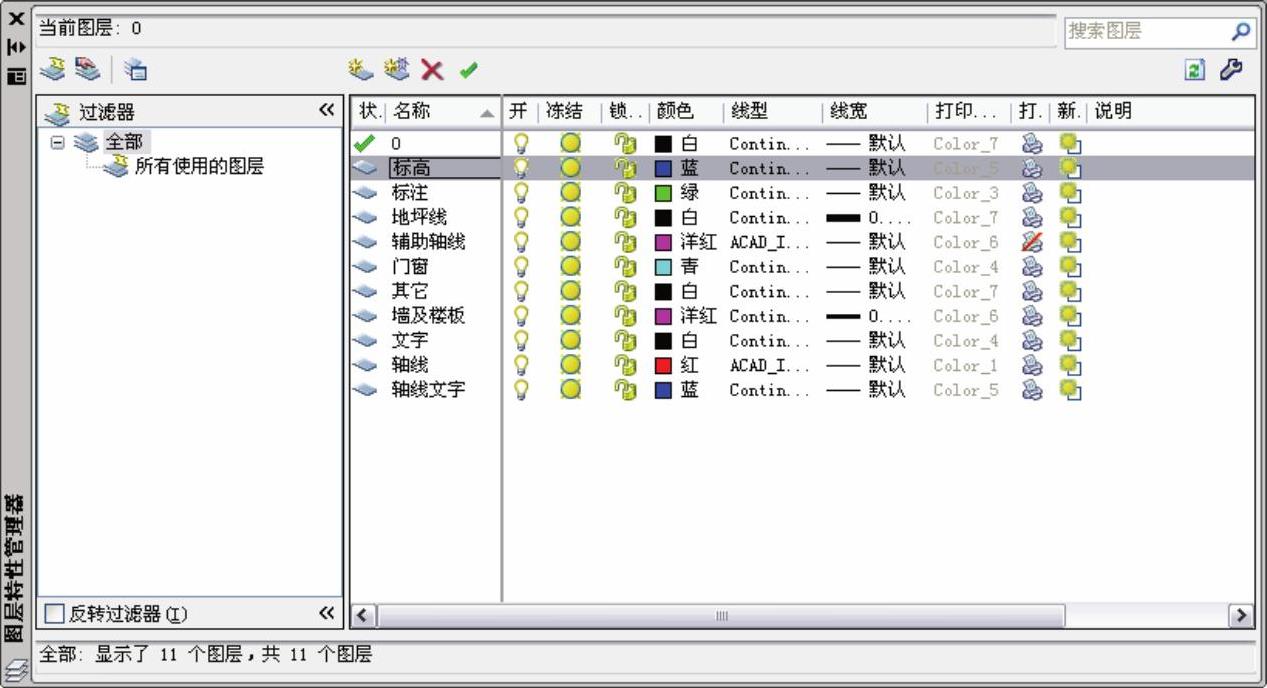Screen dimensions: 1267x688
Task: Click the horizontal scrollbar right arrow
Action: pyautogui.click(x=1242, y=615)
